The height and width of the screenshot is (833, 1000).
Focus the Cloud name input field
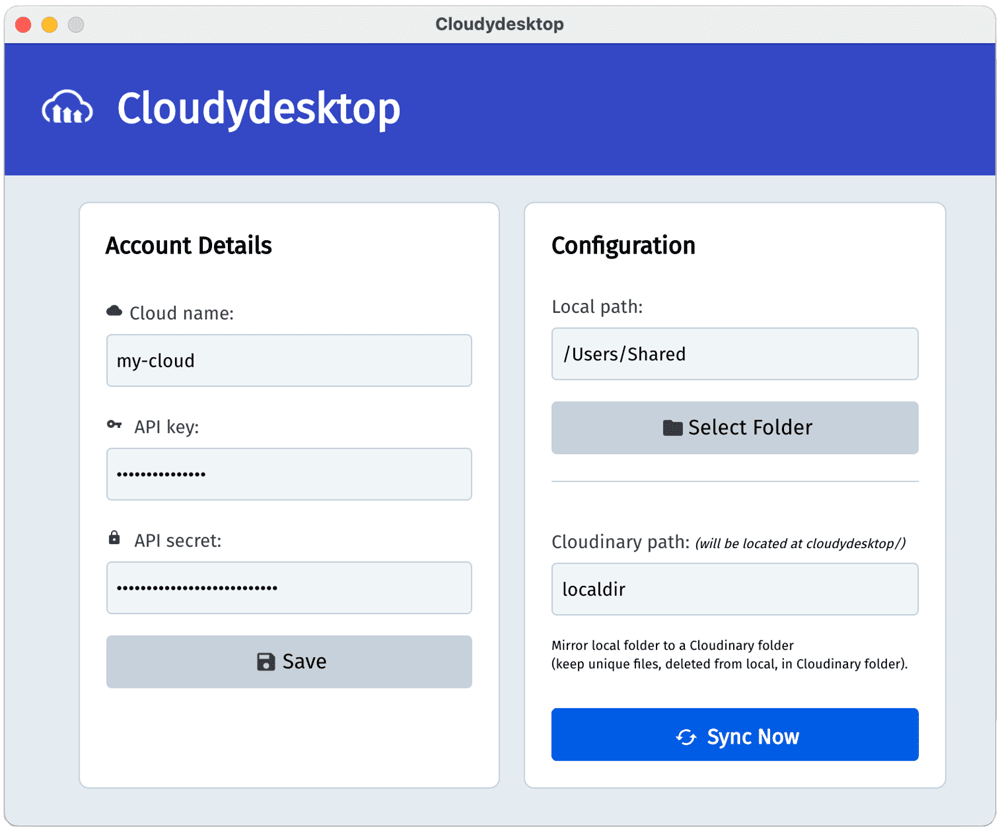[x=289, y=360]
